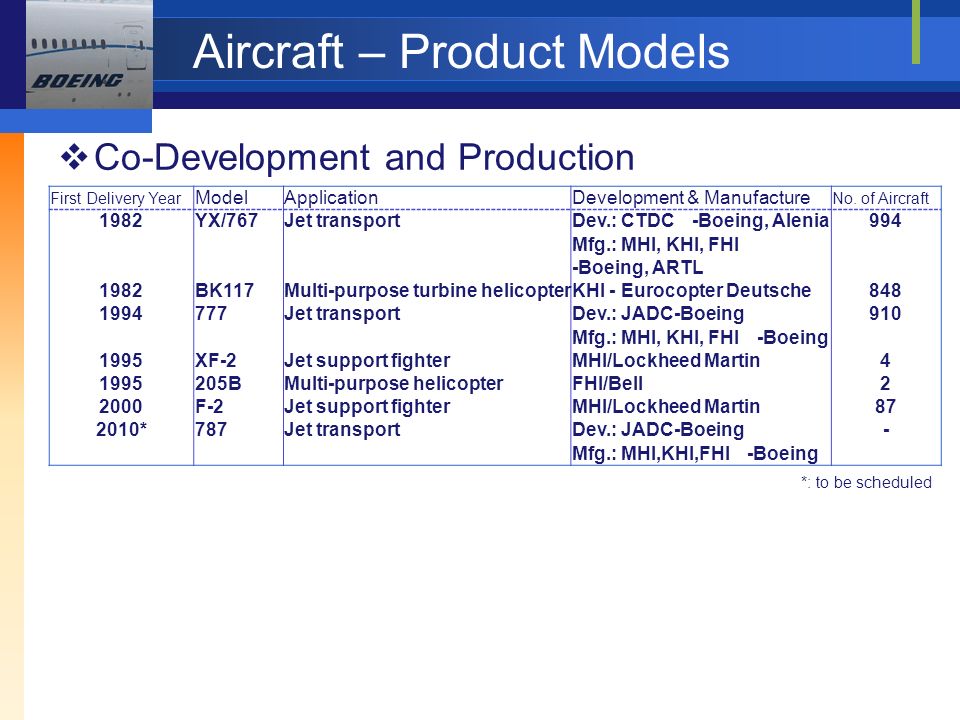Image resolution: width=960 pixels, height=720 pixels.
Task: Select the 'XF-2' model cell
Action: (x=216, y=360)
